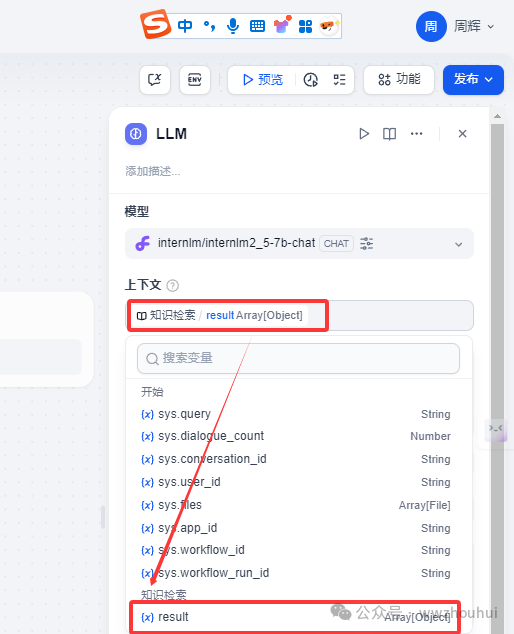Open model parameter settings sliders icon

point(366,243)
